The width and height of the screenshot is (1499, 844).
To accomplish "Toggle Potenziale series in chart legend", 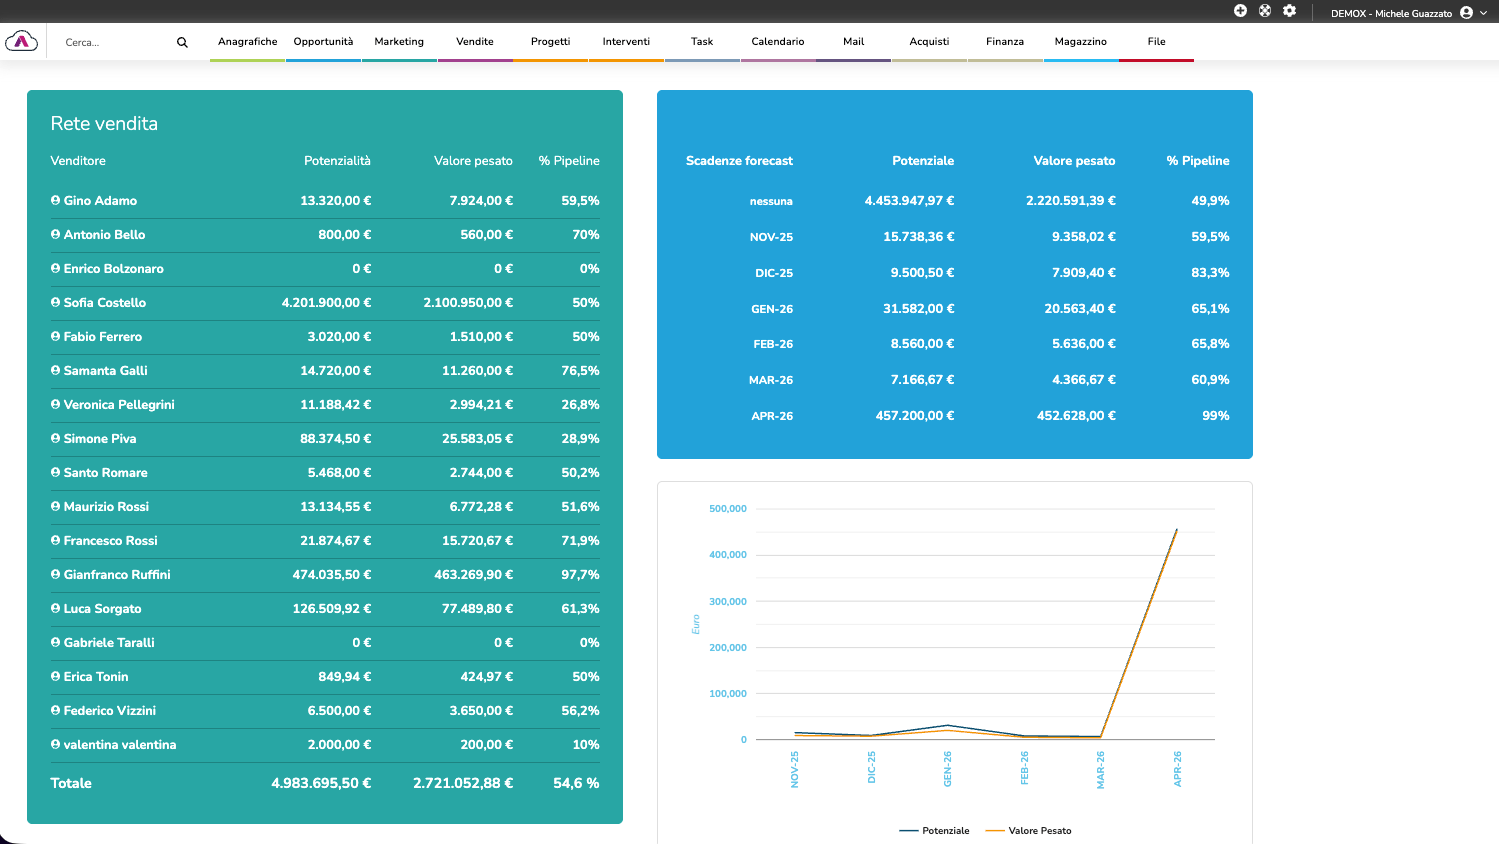I will (x=935, y=831).
